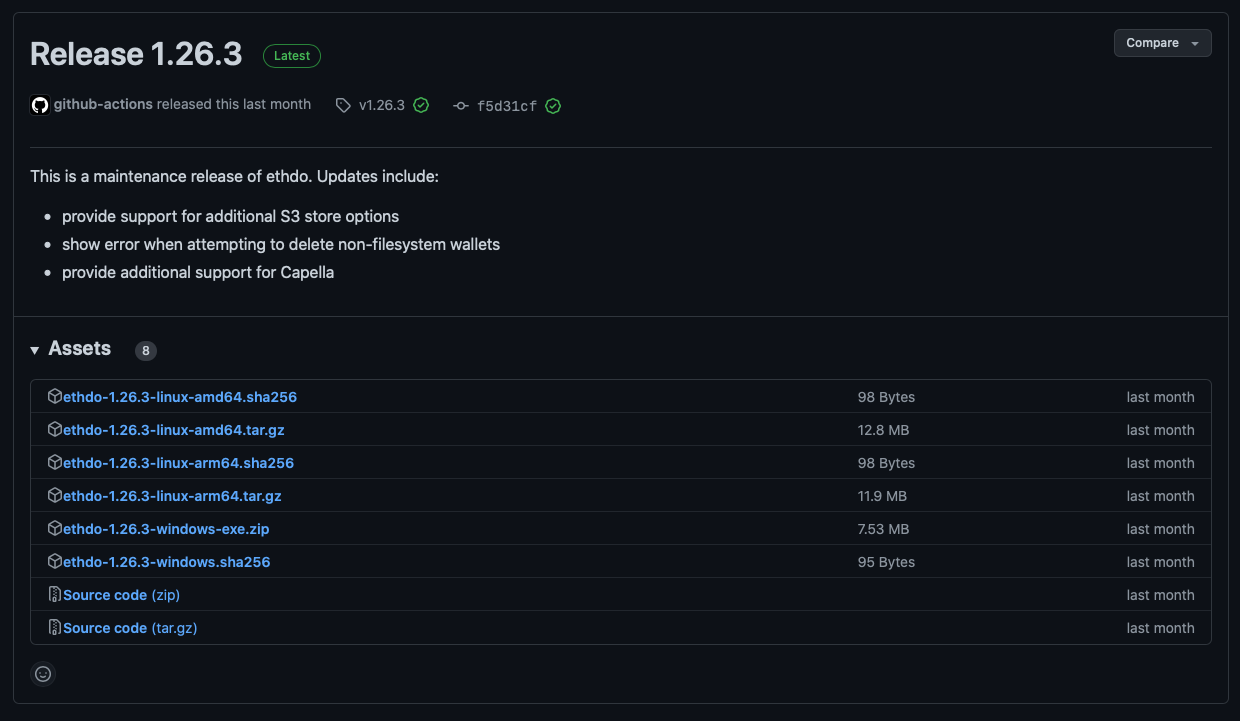Download ethdo-1.26.3-windows.sha256
1240x721 pixels.
point(167,562)
